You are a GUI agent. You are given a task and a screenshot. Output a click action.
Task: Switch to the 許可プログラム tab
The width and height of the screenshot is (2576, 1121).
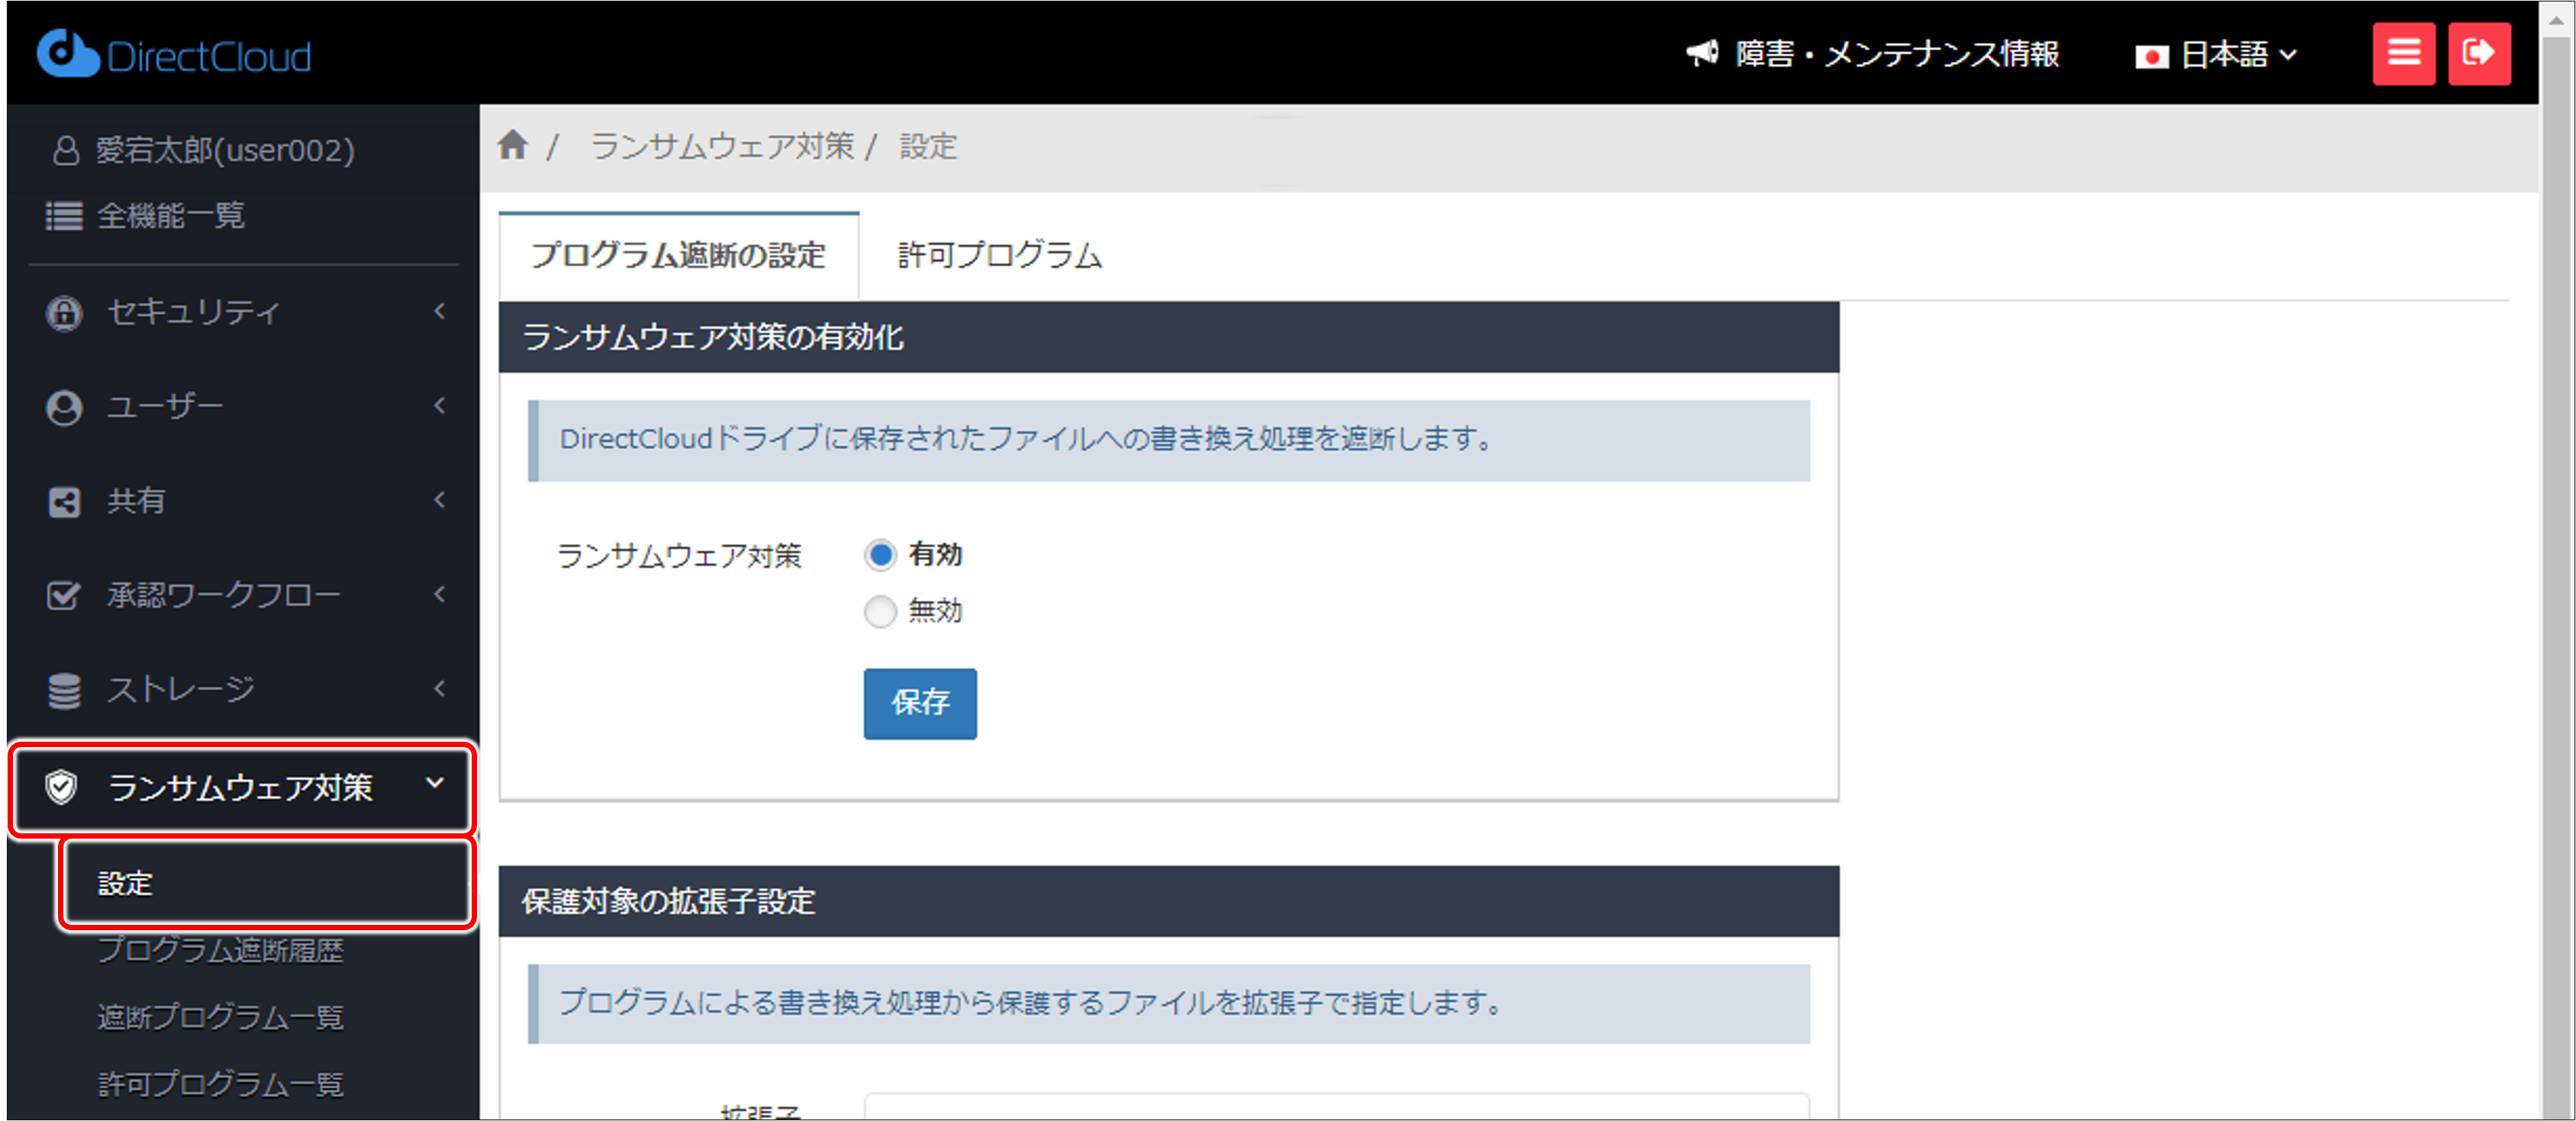pyautogui.click(x=1000, y=255)
